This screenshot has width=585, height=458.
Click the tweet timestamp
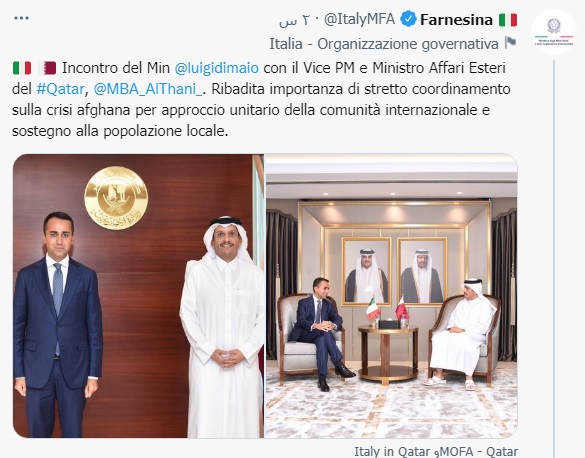tap(295, 20)
